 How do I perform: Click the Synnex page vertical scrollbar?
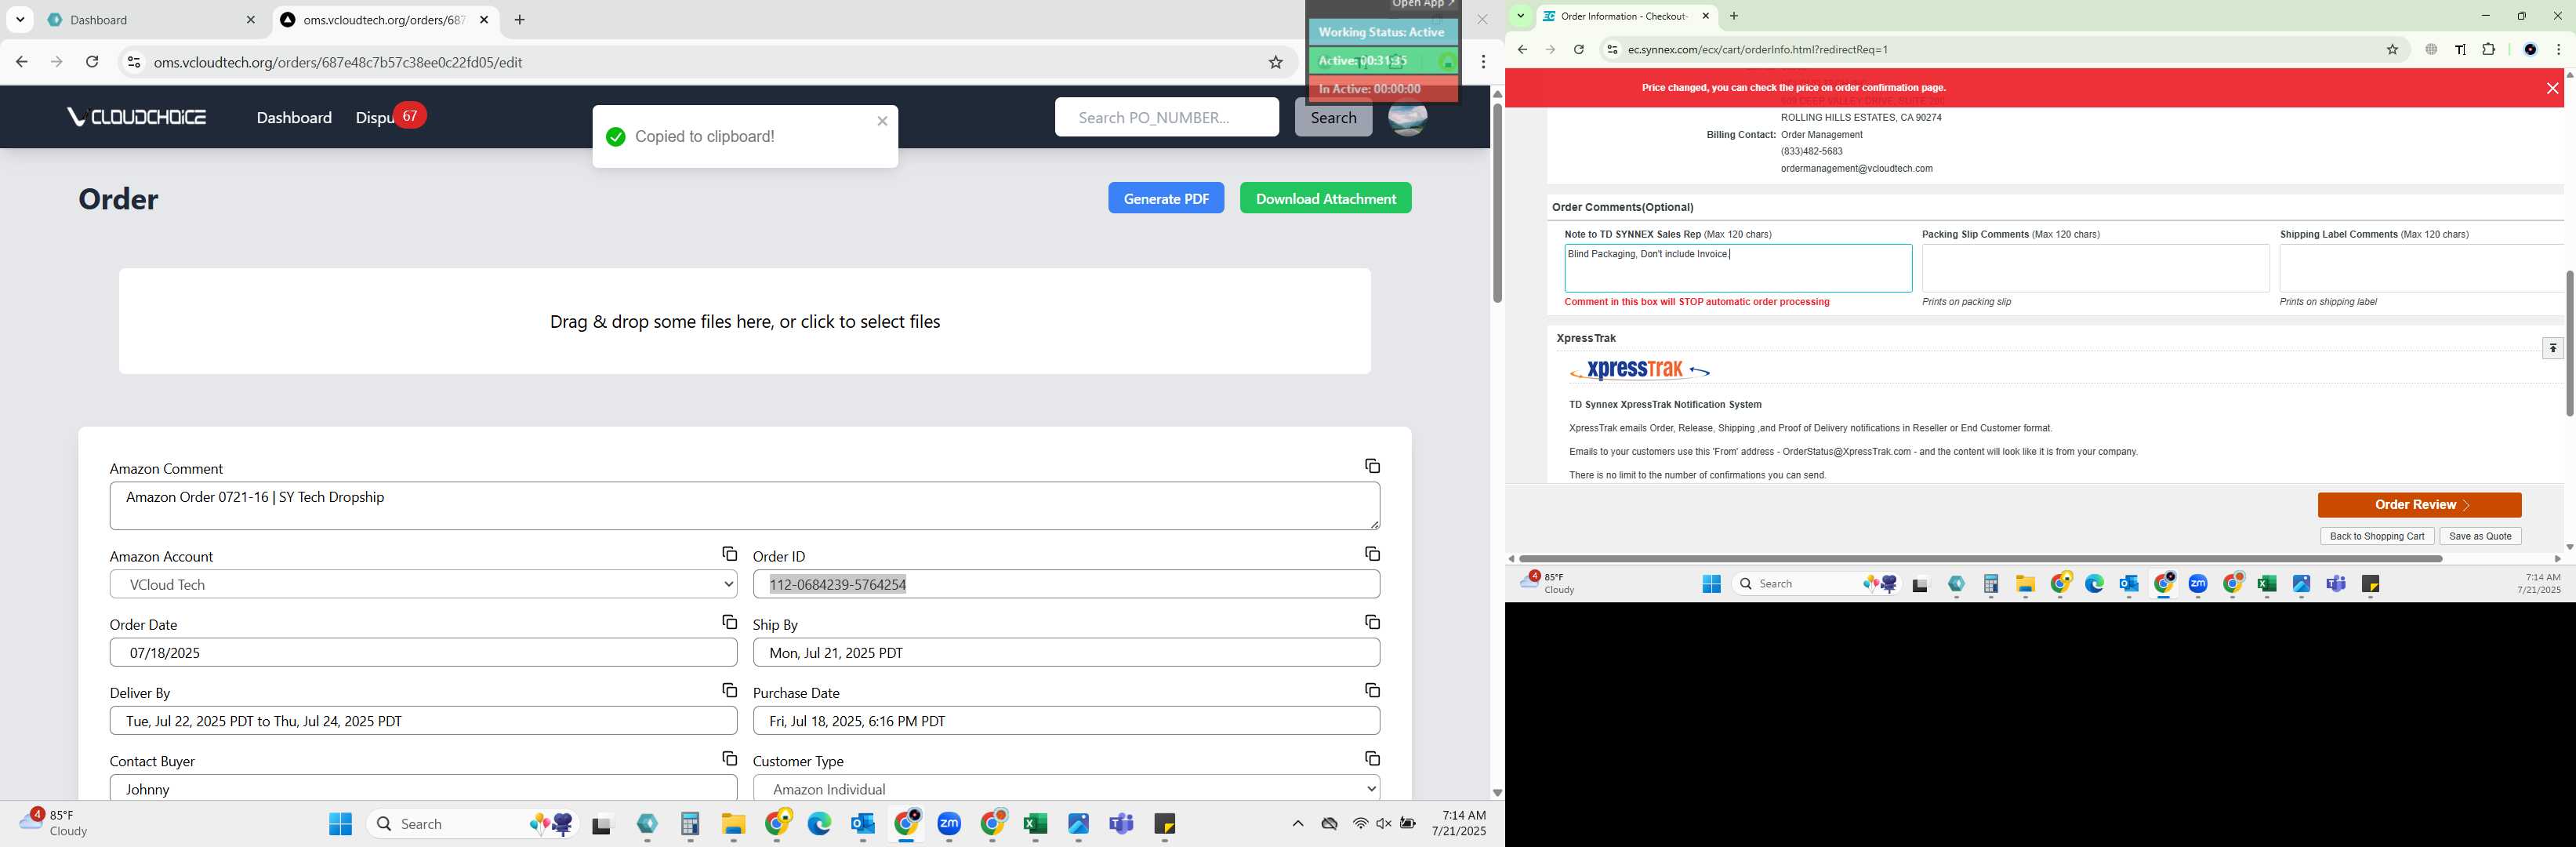click(2568, 343)
